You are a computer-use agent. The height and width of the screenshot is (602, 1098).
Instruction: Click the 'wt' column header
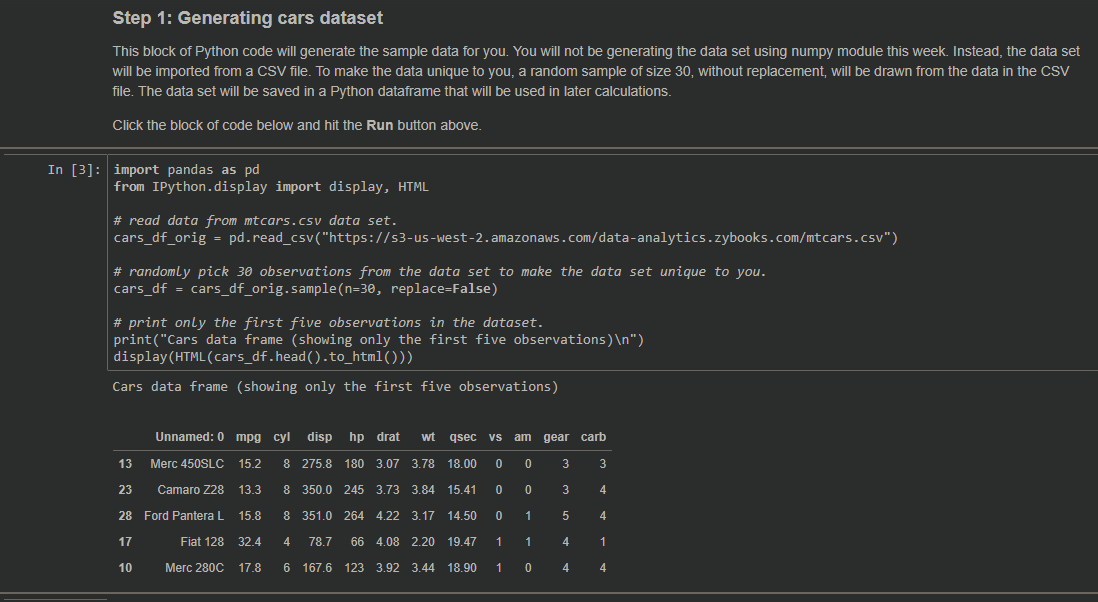[428, 437]
